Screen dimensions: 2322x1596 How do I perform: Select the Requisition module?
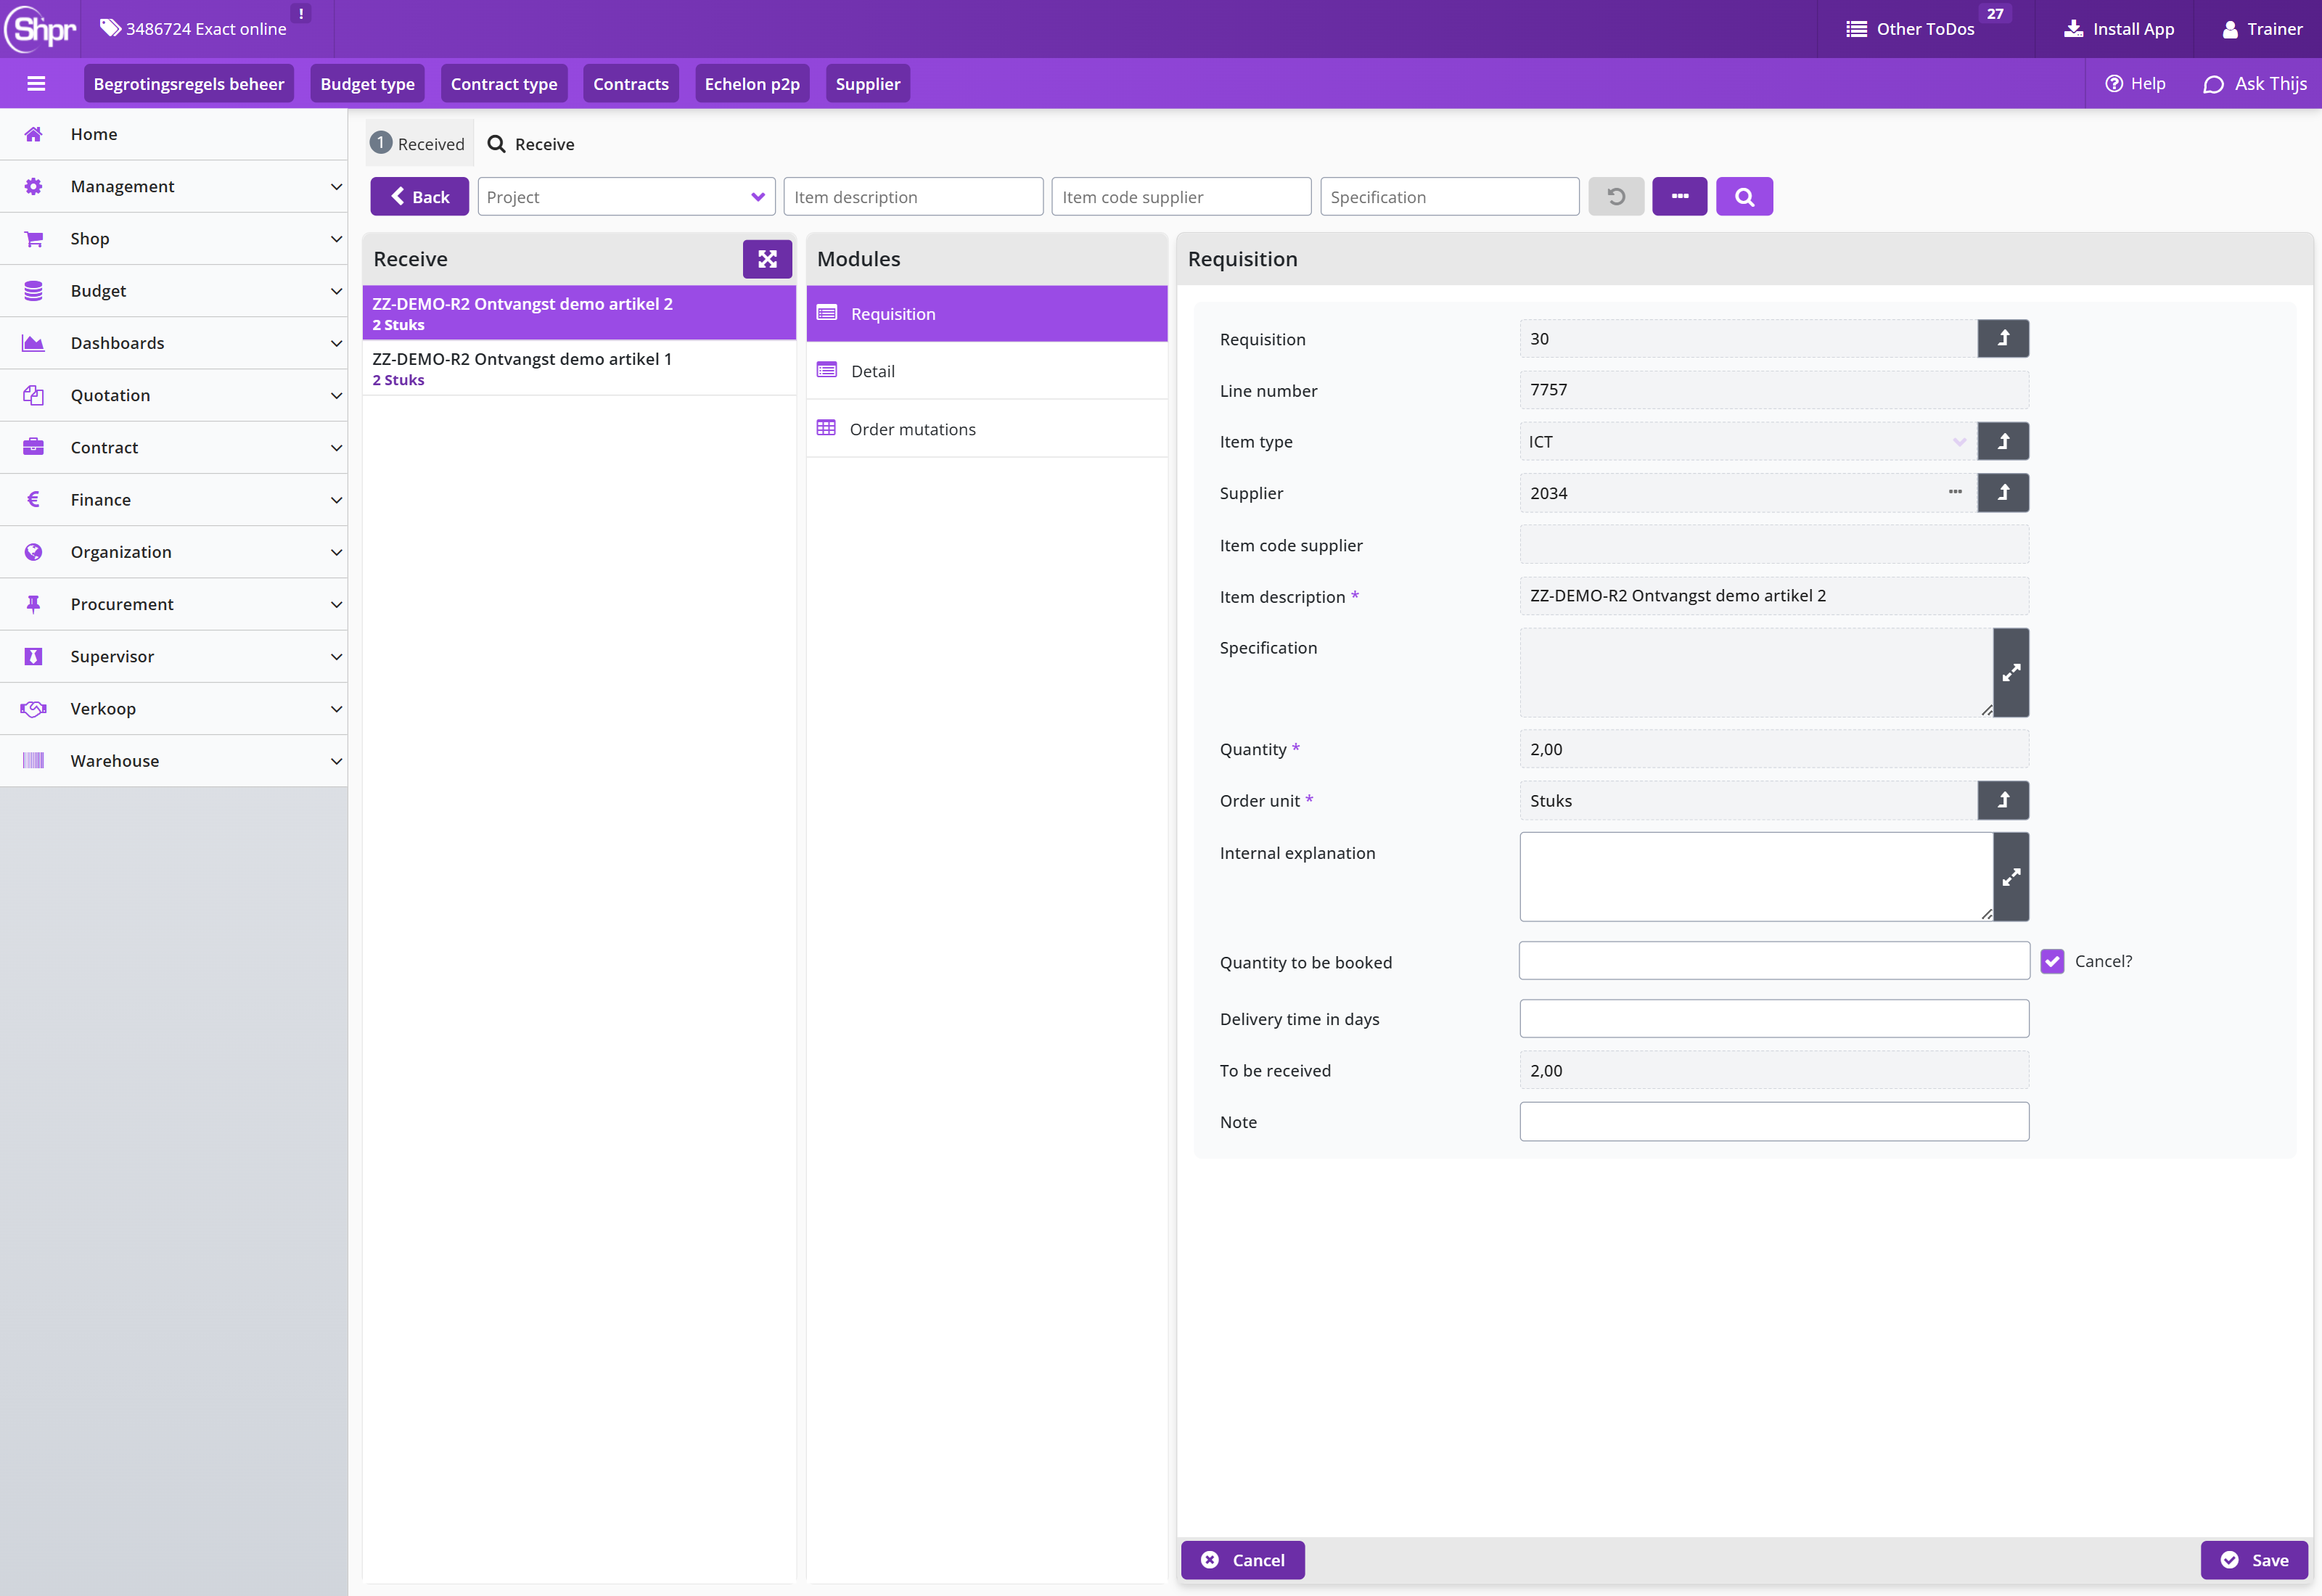(x=987, y=314)
